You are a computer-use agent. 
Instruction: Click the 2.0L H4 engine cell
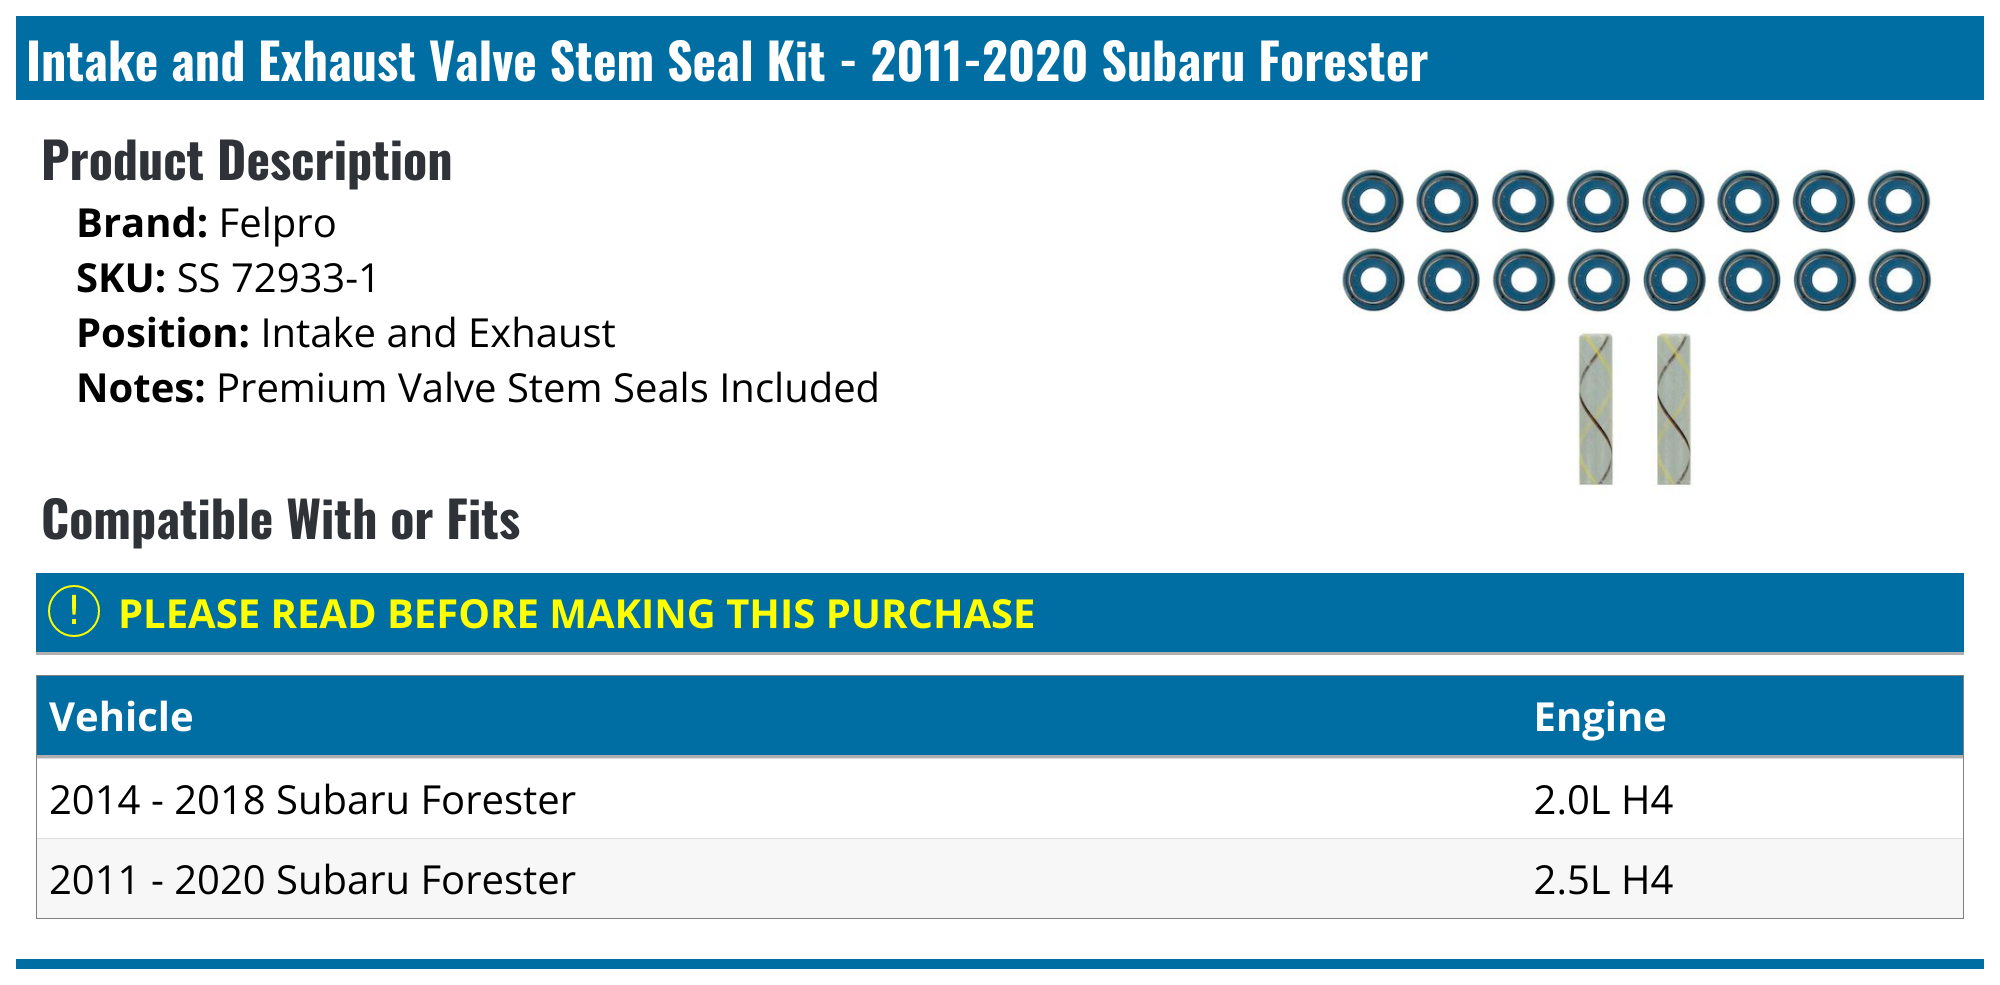click(1602, 800)
